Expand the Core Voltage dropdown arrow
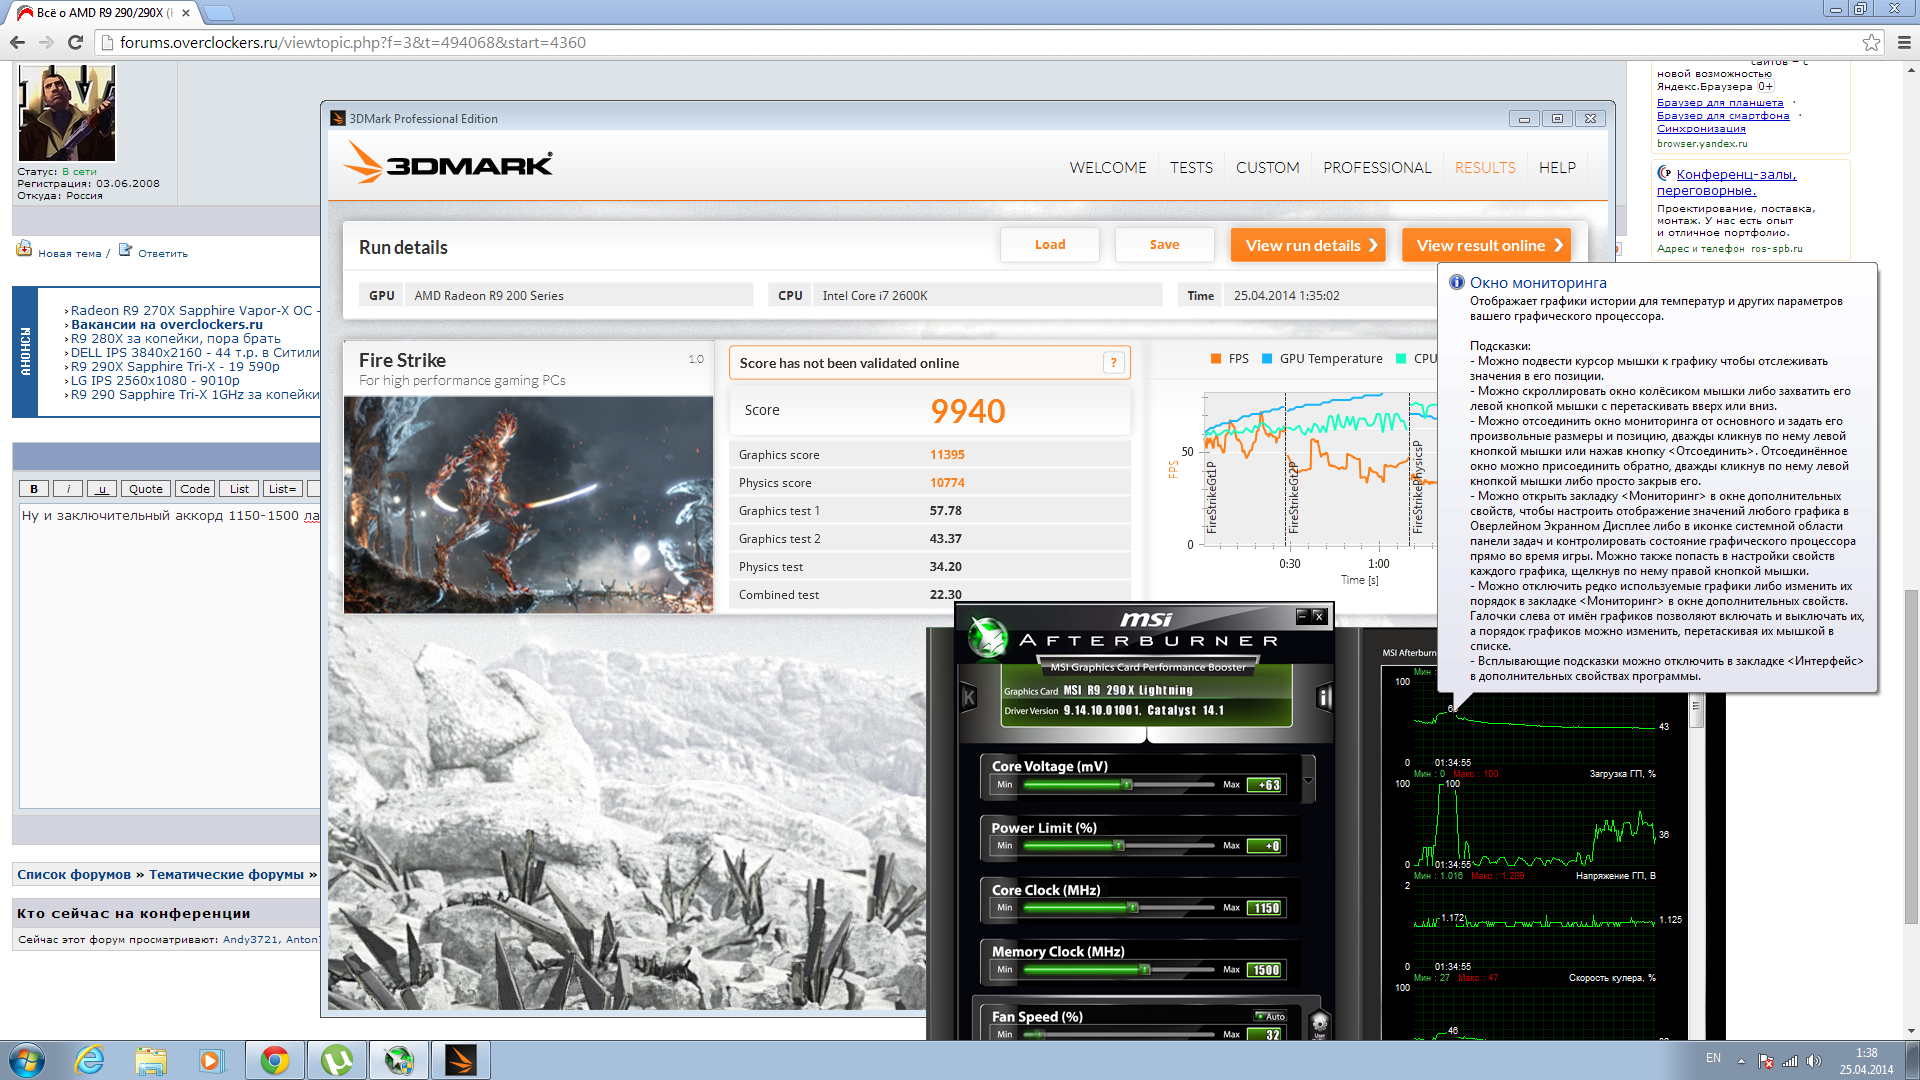 click(1308, 780)
